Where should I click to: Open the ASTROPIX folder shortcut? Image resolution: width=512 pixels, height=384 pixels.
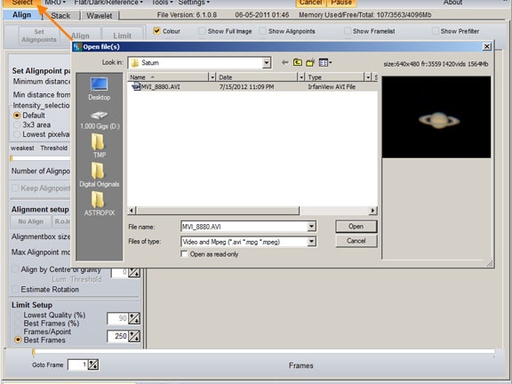[x=99, y=204]
